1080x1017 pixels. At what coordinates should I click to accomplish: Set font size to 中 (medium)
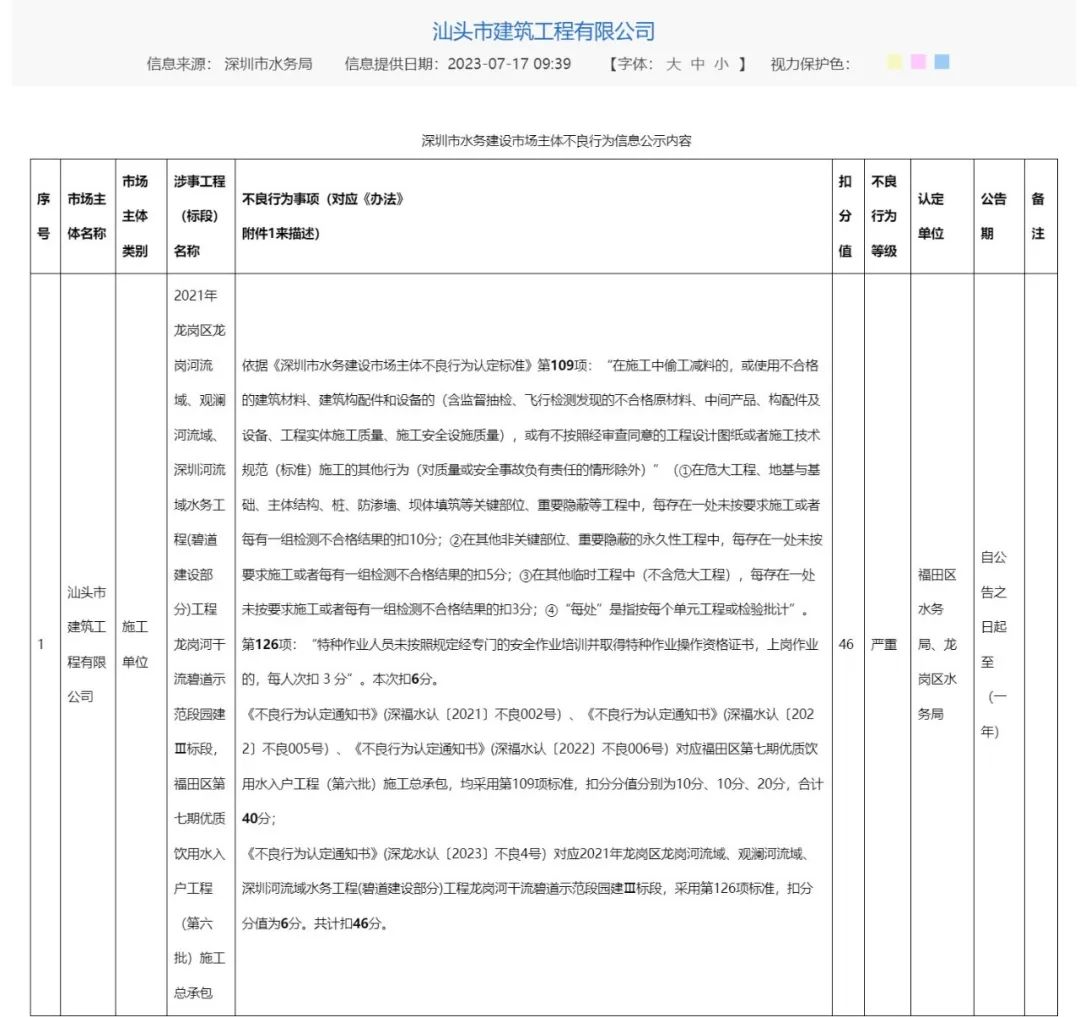pos(697,64)
